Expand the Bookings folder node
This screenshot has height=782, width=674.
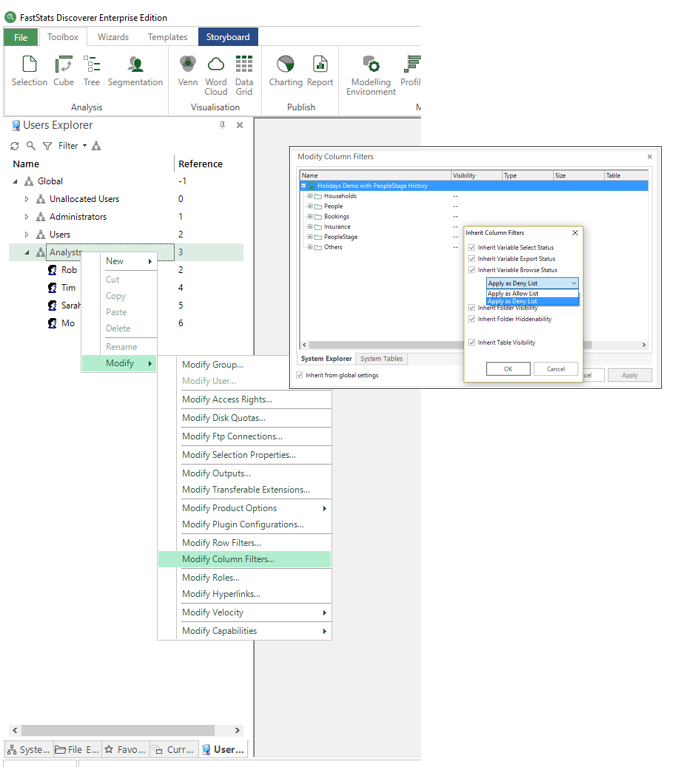tap(310, 216)
